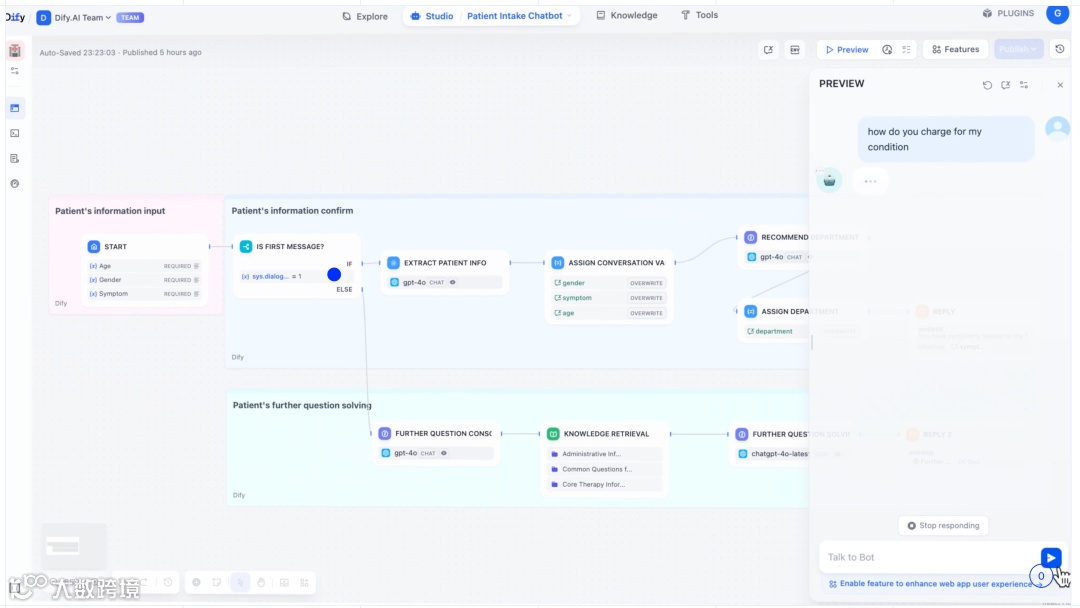Open the Features button
This screenshot has height=608, width=1080.
pyautogui.click(x=955, y=50)
